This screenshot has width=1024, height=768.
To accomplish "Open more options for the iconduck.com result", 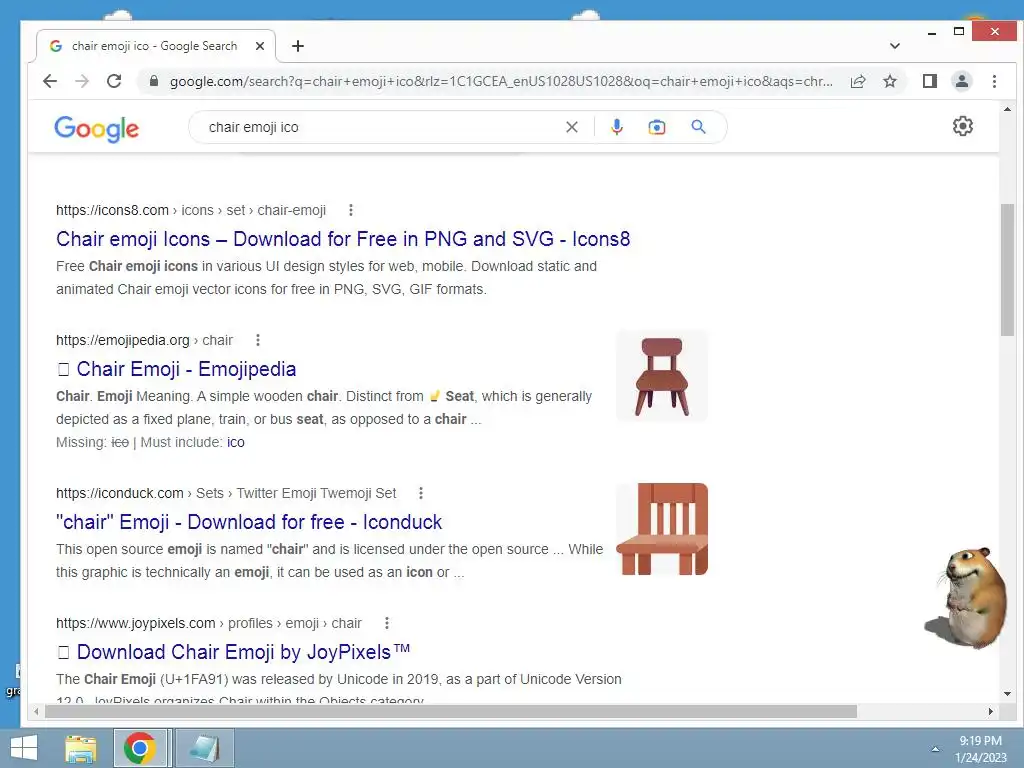I will coord(421,493).
